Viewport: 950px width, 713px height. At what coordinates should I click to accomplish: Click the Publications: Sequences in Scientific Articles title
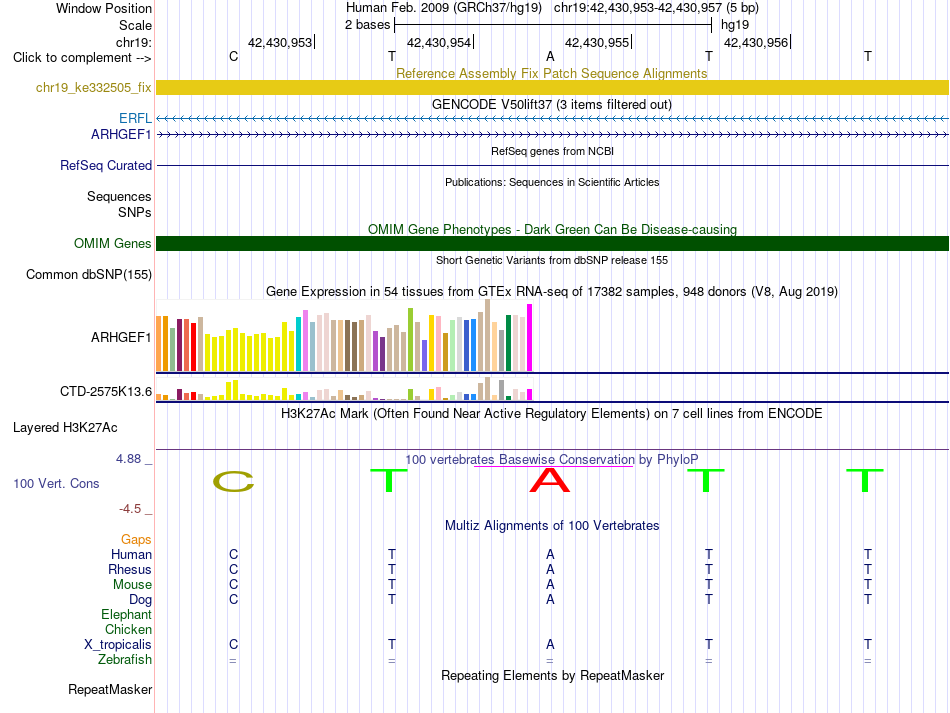click(x=552, y=182)
